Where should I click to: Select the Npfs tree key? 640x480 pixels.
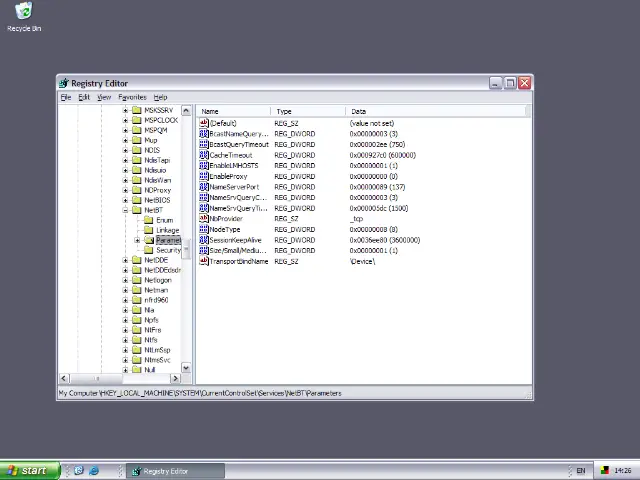click(151, 320)
